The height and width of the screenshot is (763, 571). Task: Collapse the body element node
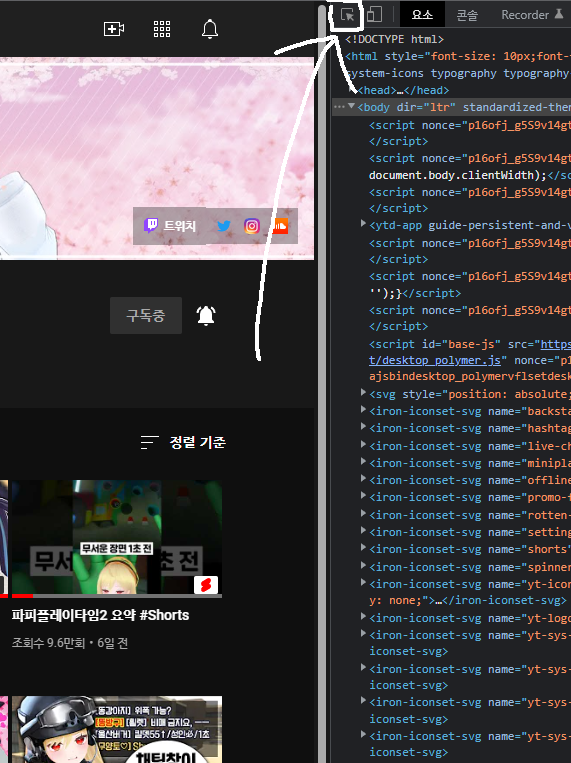click(351, 107)
